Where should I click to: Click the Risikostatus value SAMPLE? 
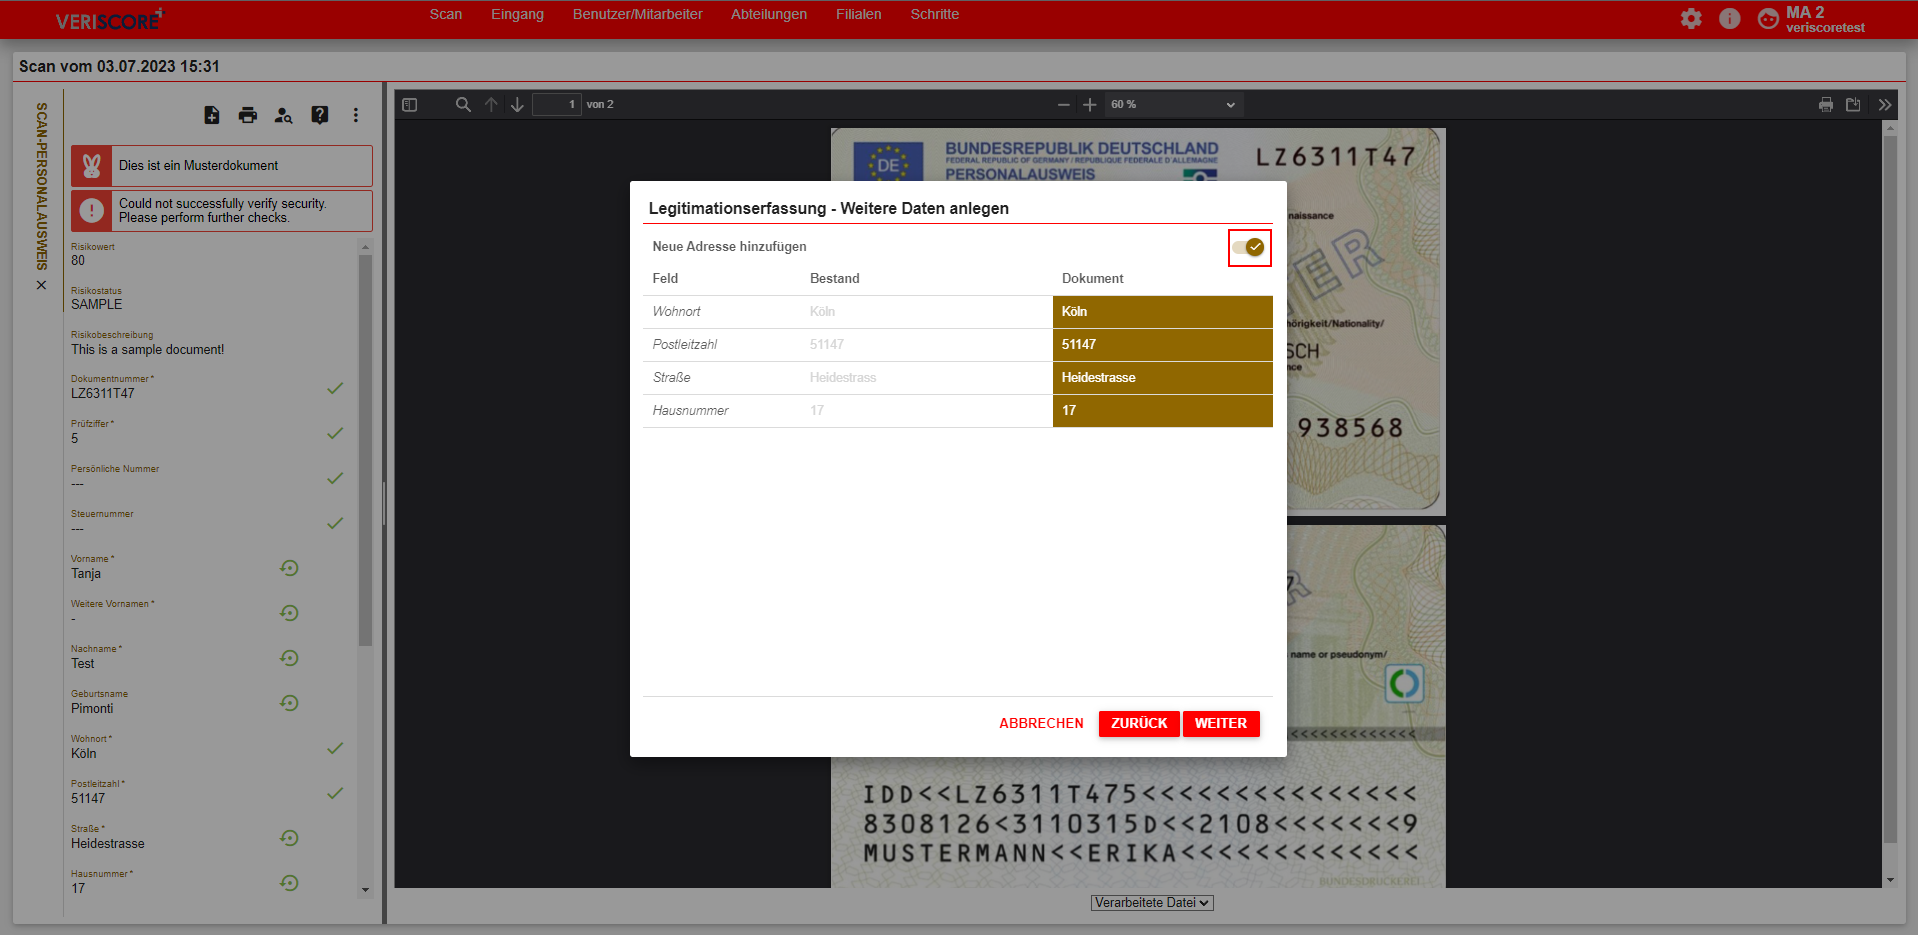pyautogui.click(x=97, y=305)
